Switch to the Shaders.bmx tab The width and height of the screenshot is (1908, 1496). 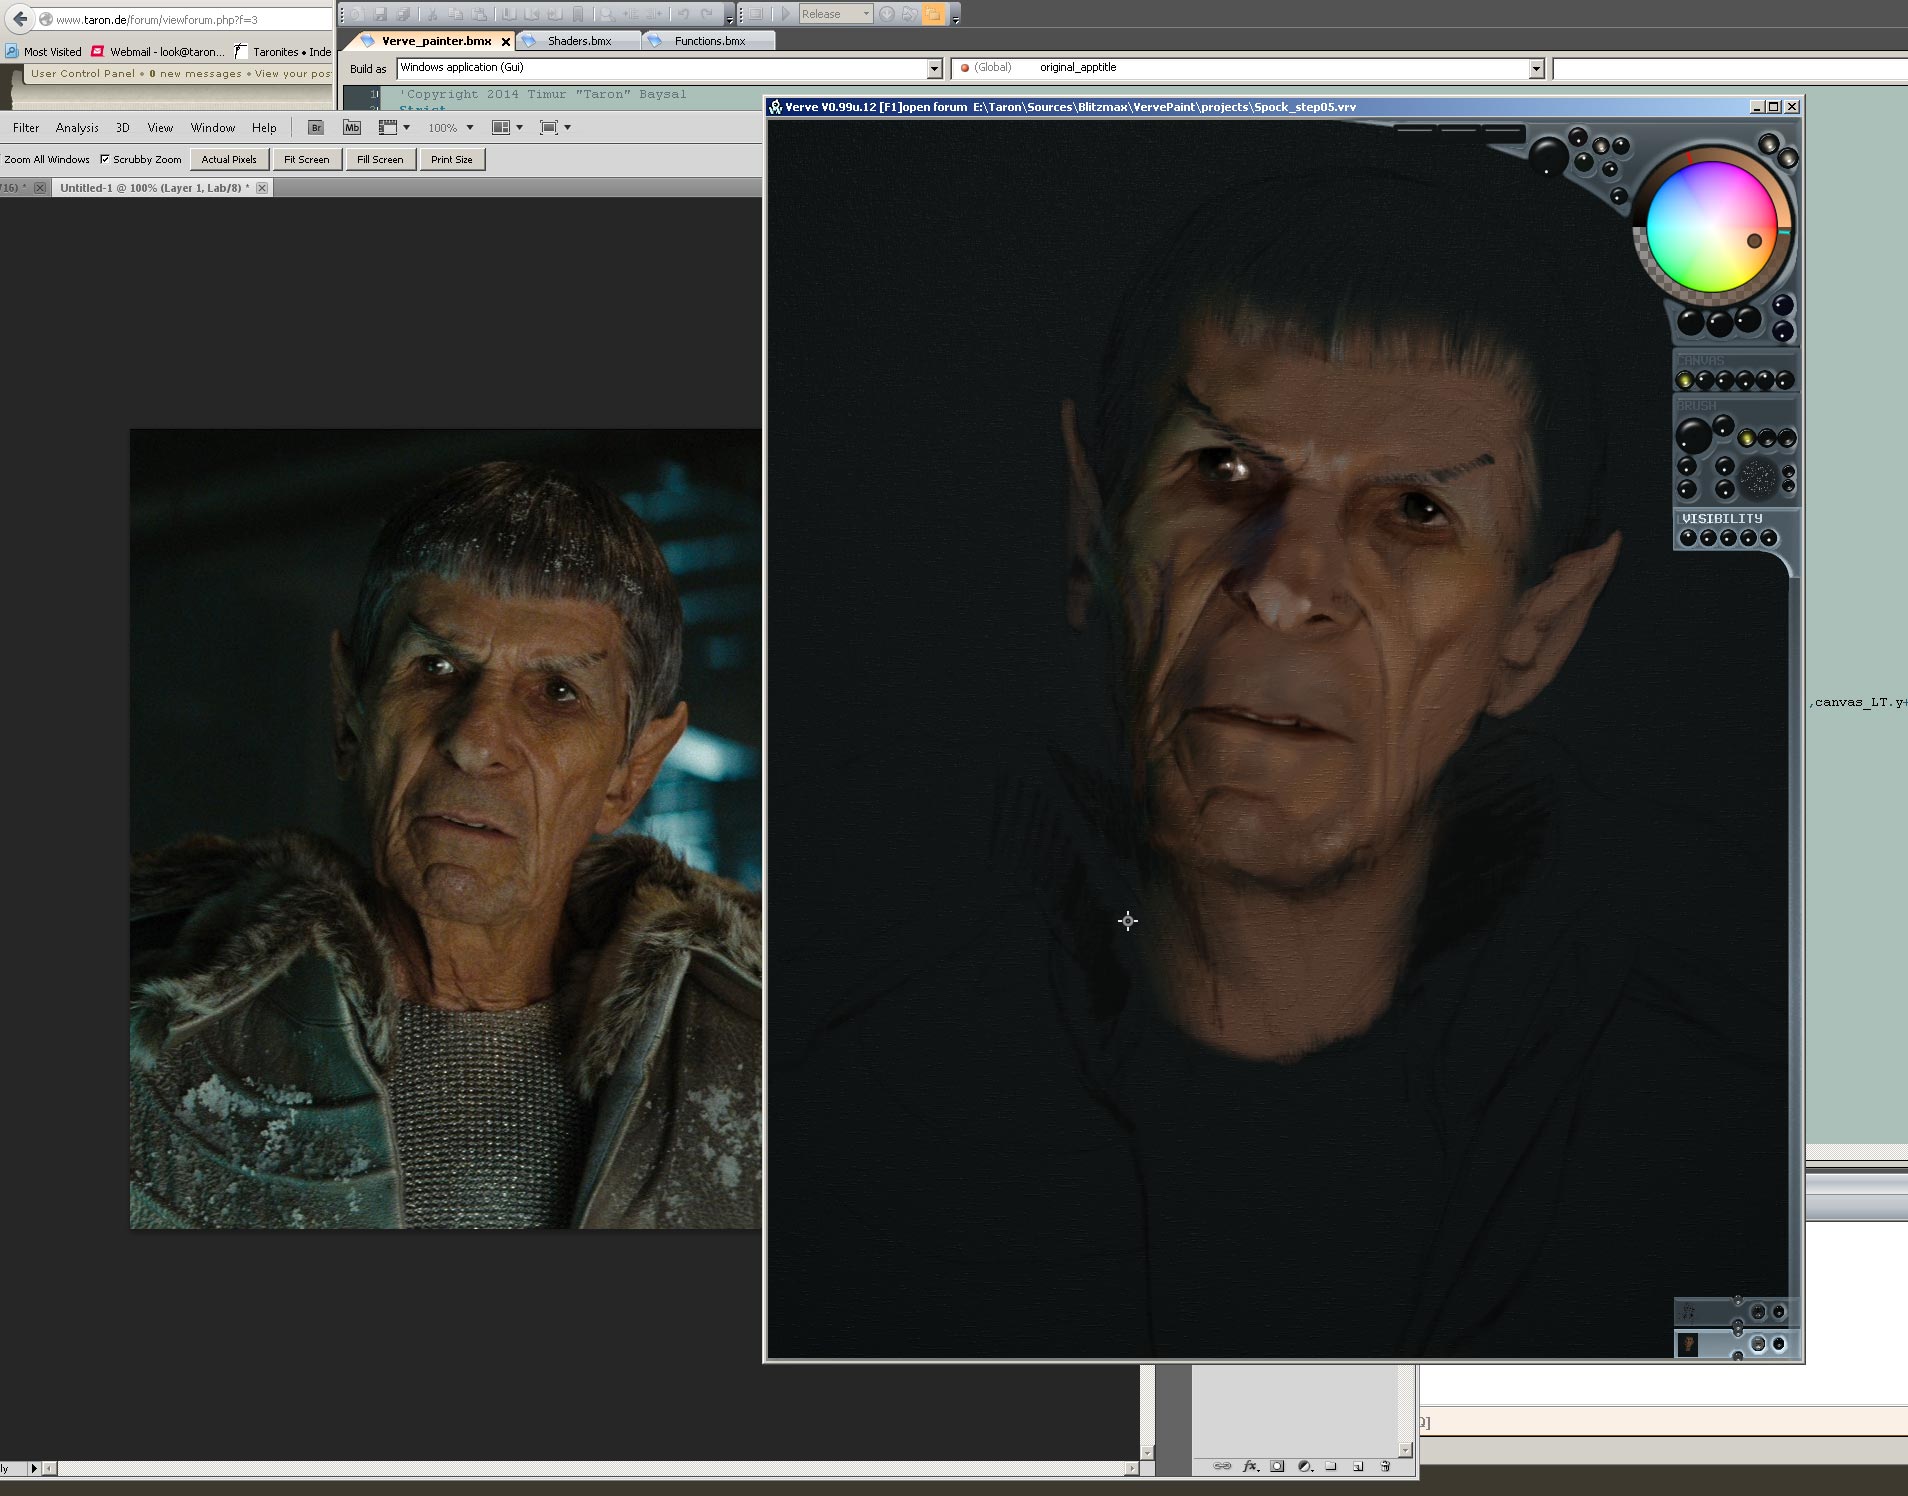point(579,41)
